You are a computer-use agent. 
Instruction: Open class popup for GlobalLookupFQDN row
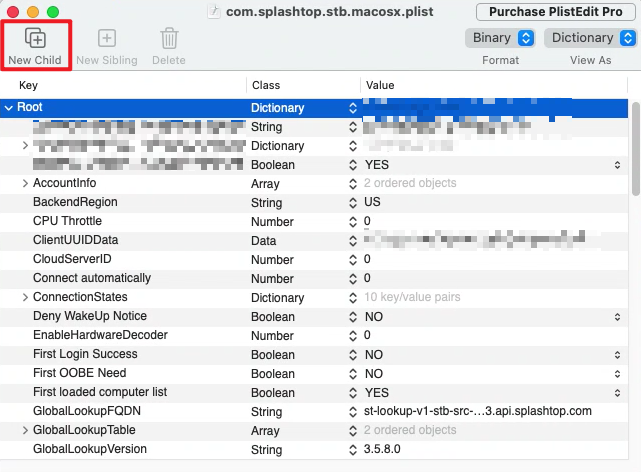353,412
